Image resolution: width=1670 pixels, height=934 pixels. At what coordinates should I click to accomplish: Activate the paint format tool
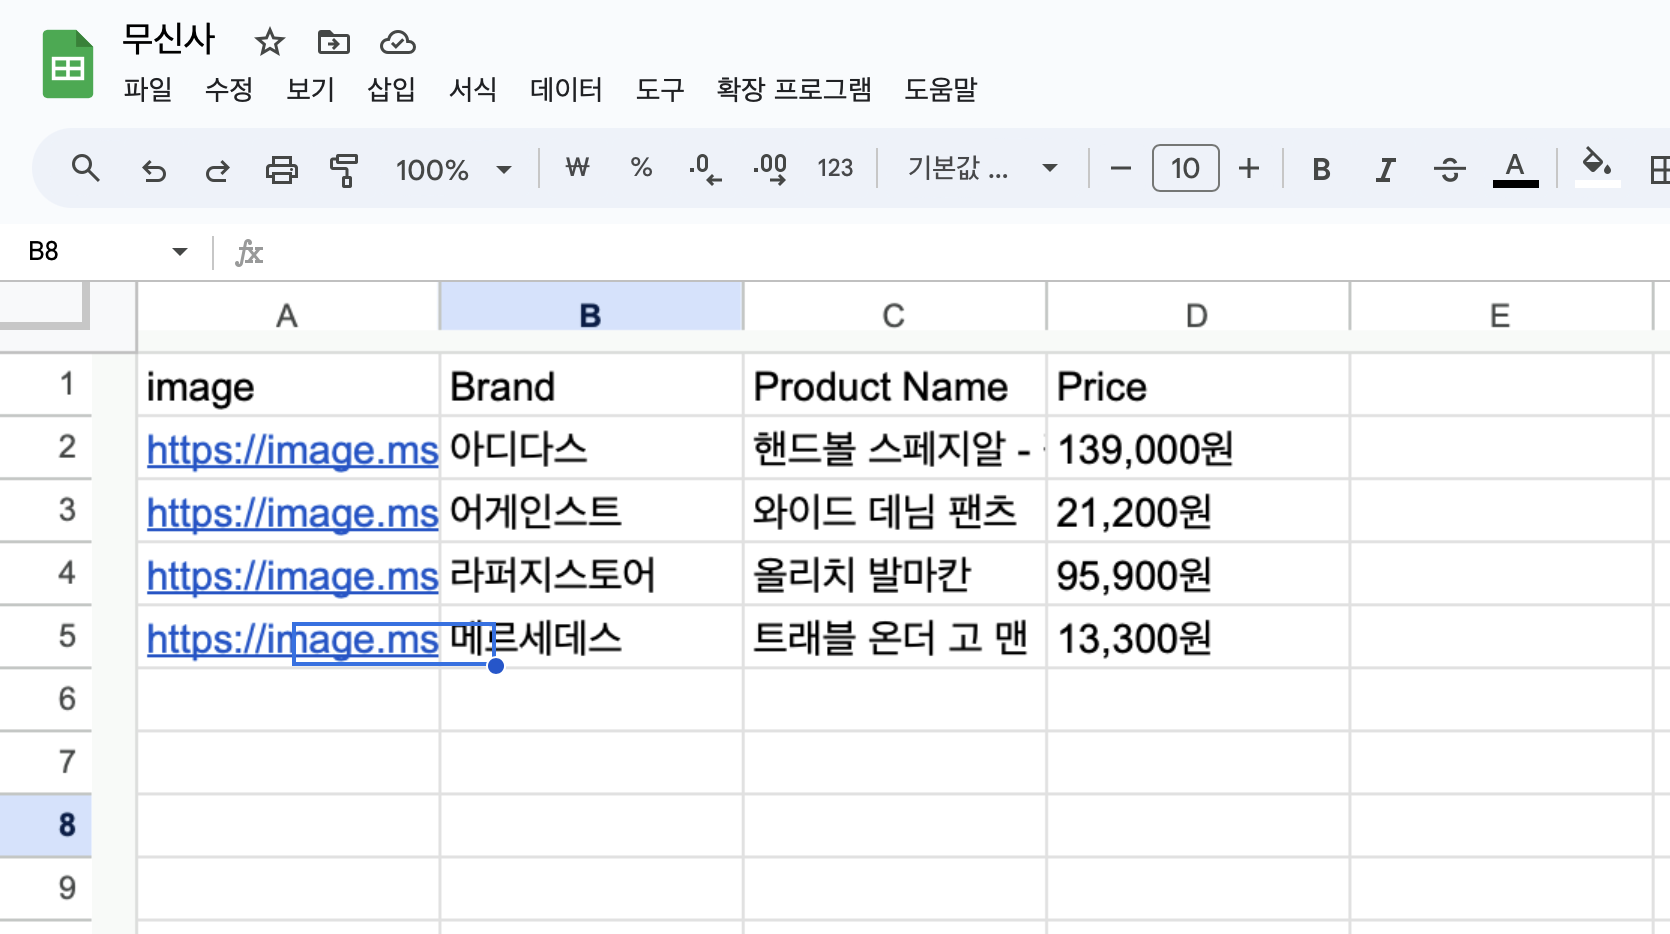pyautogui.click(x=344, y=170)
